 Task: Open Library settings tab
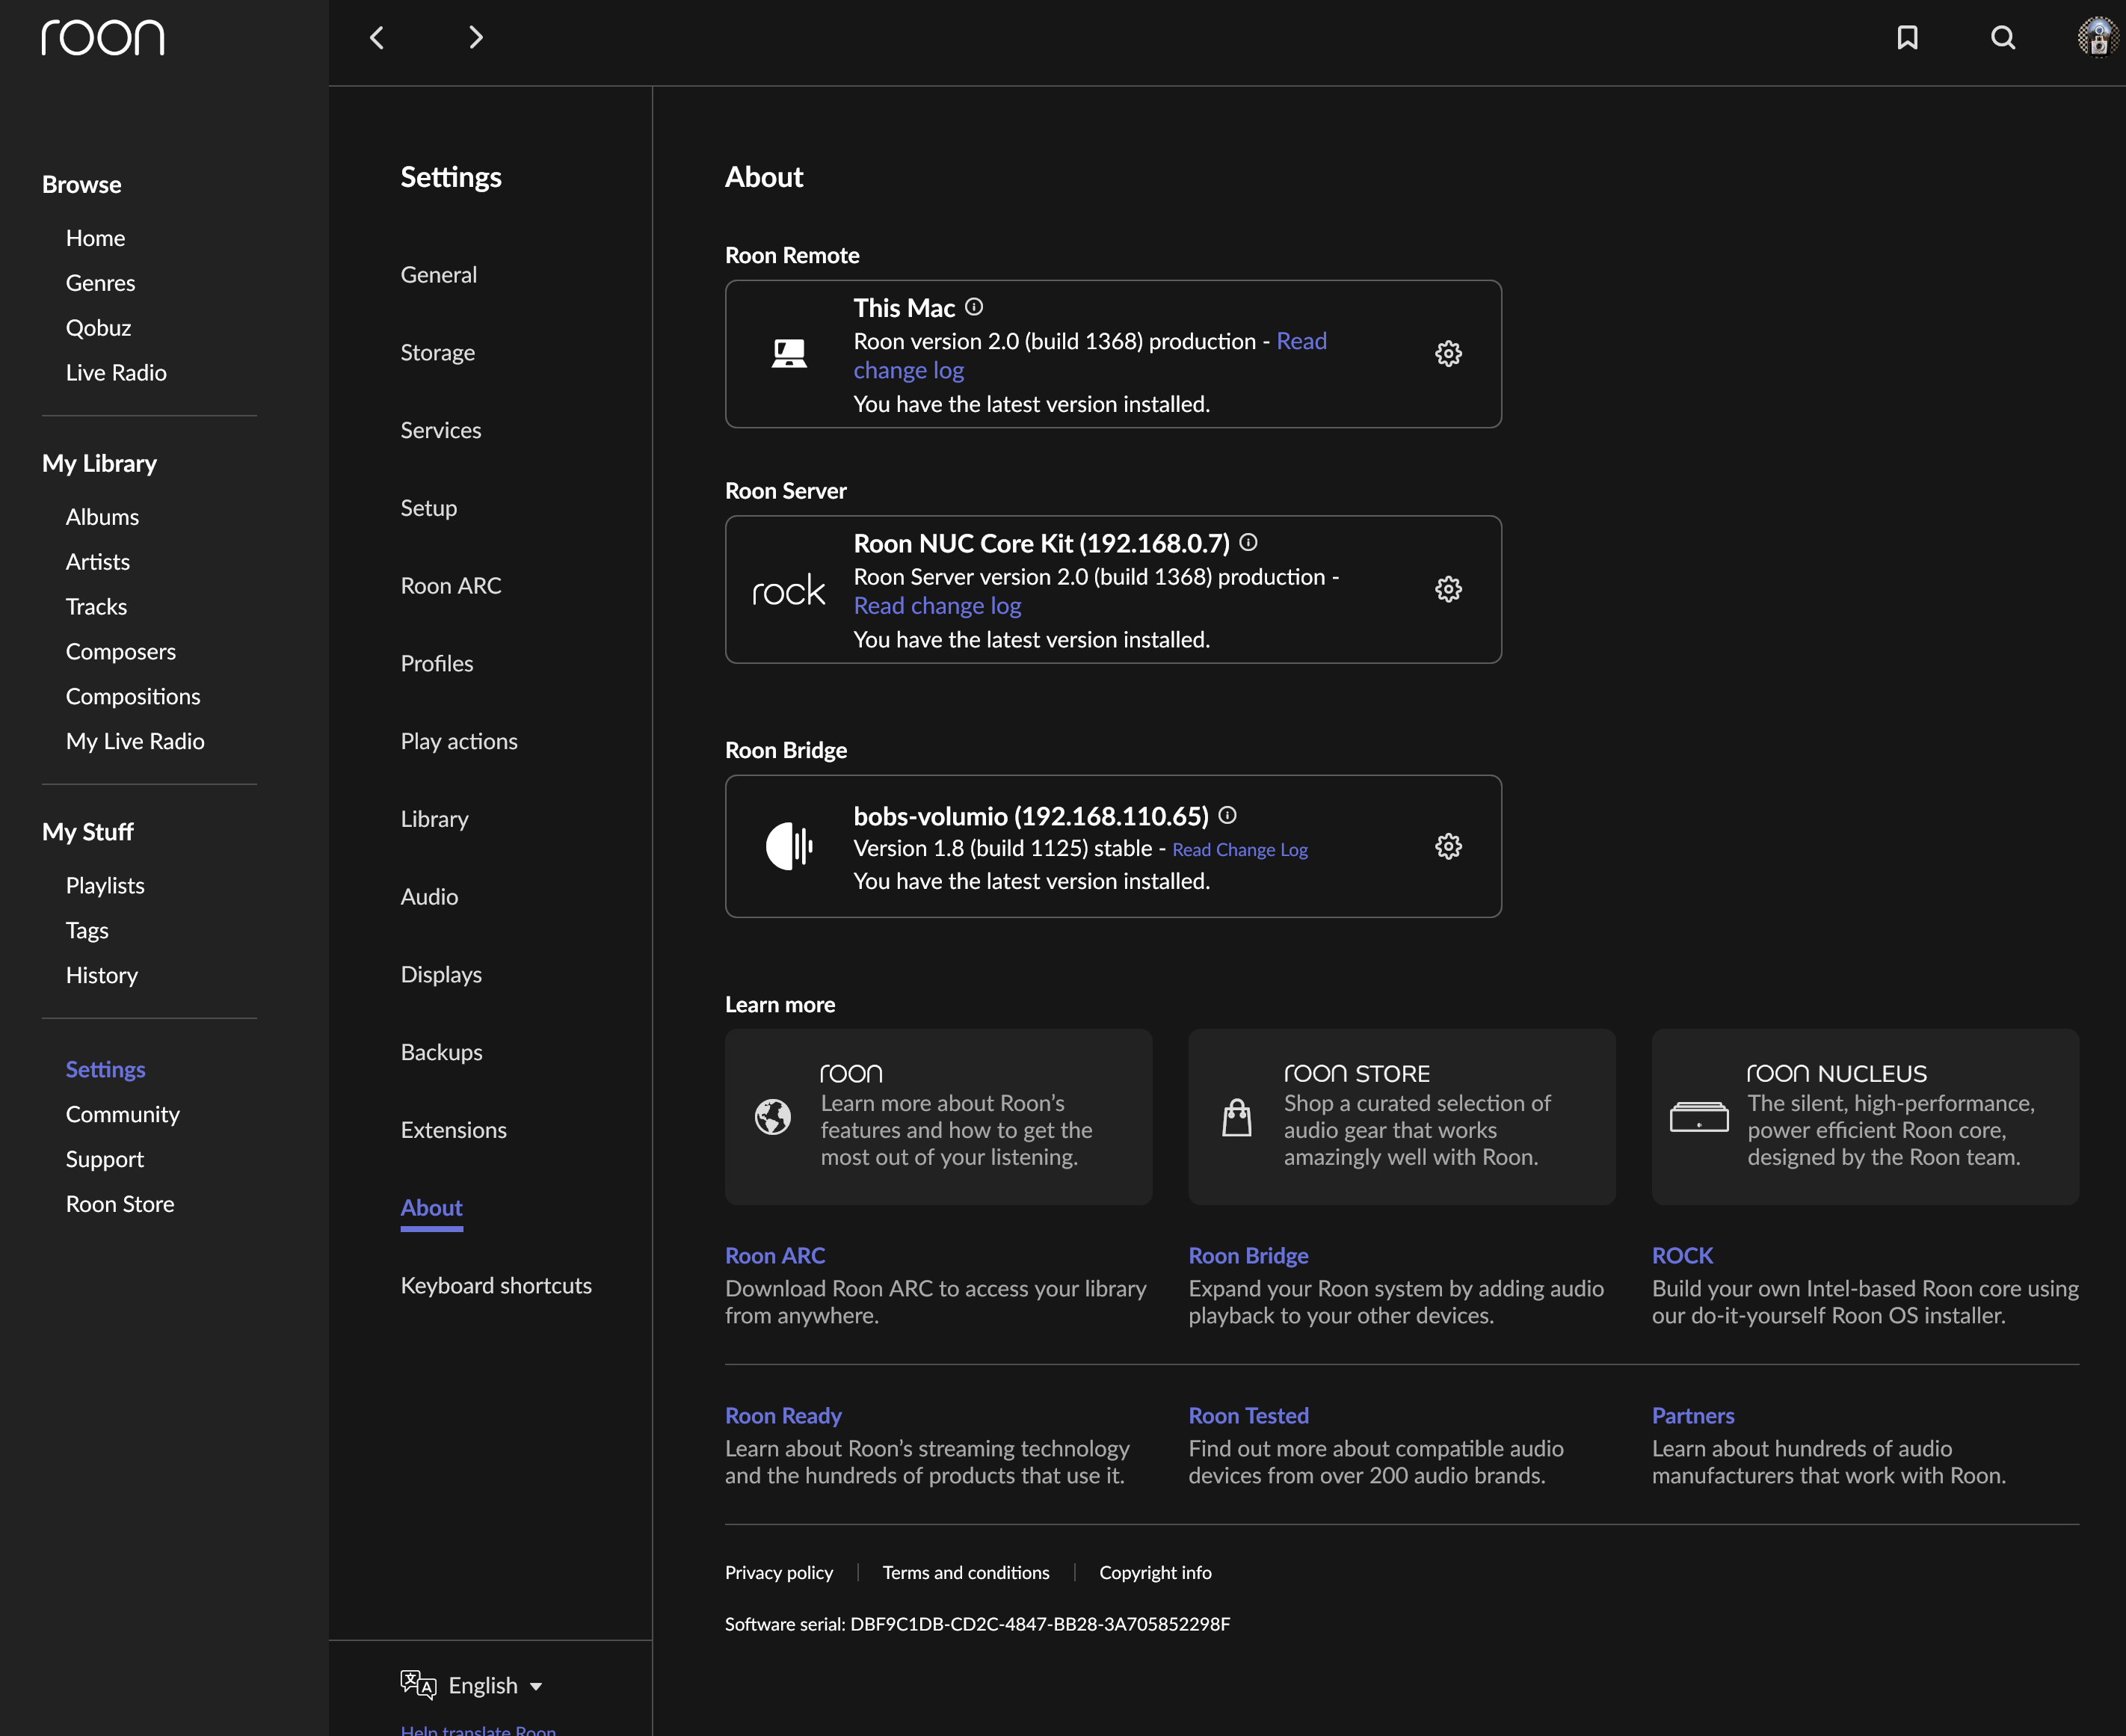click(x=435, y=819)
